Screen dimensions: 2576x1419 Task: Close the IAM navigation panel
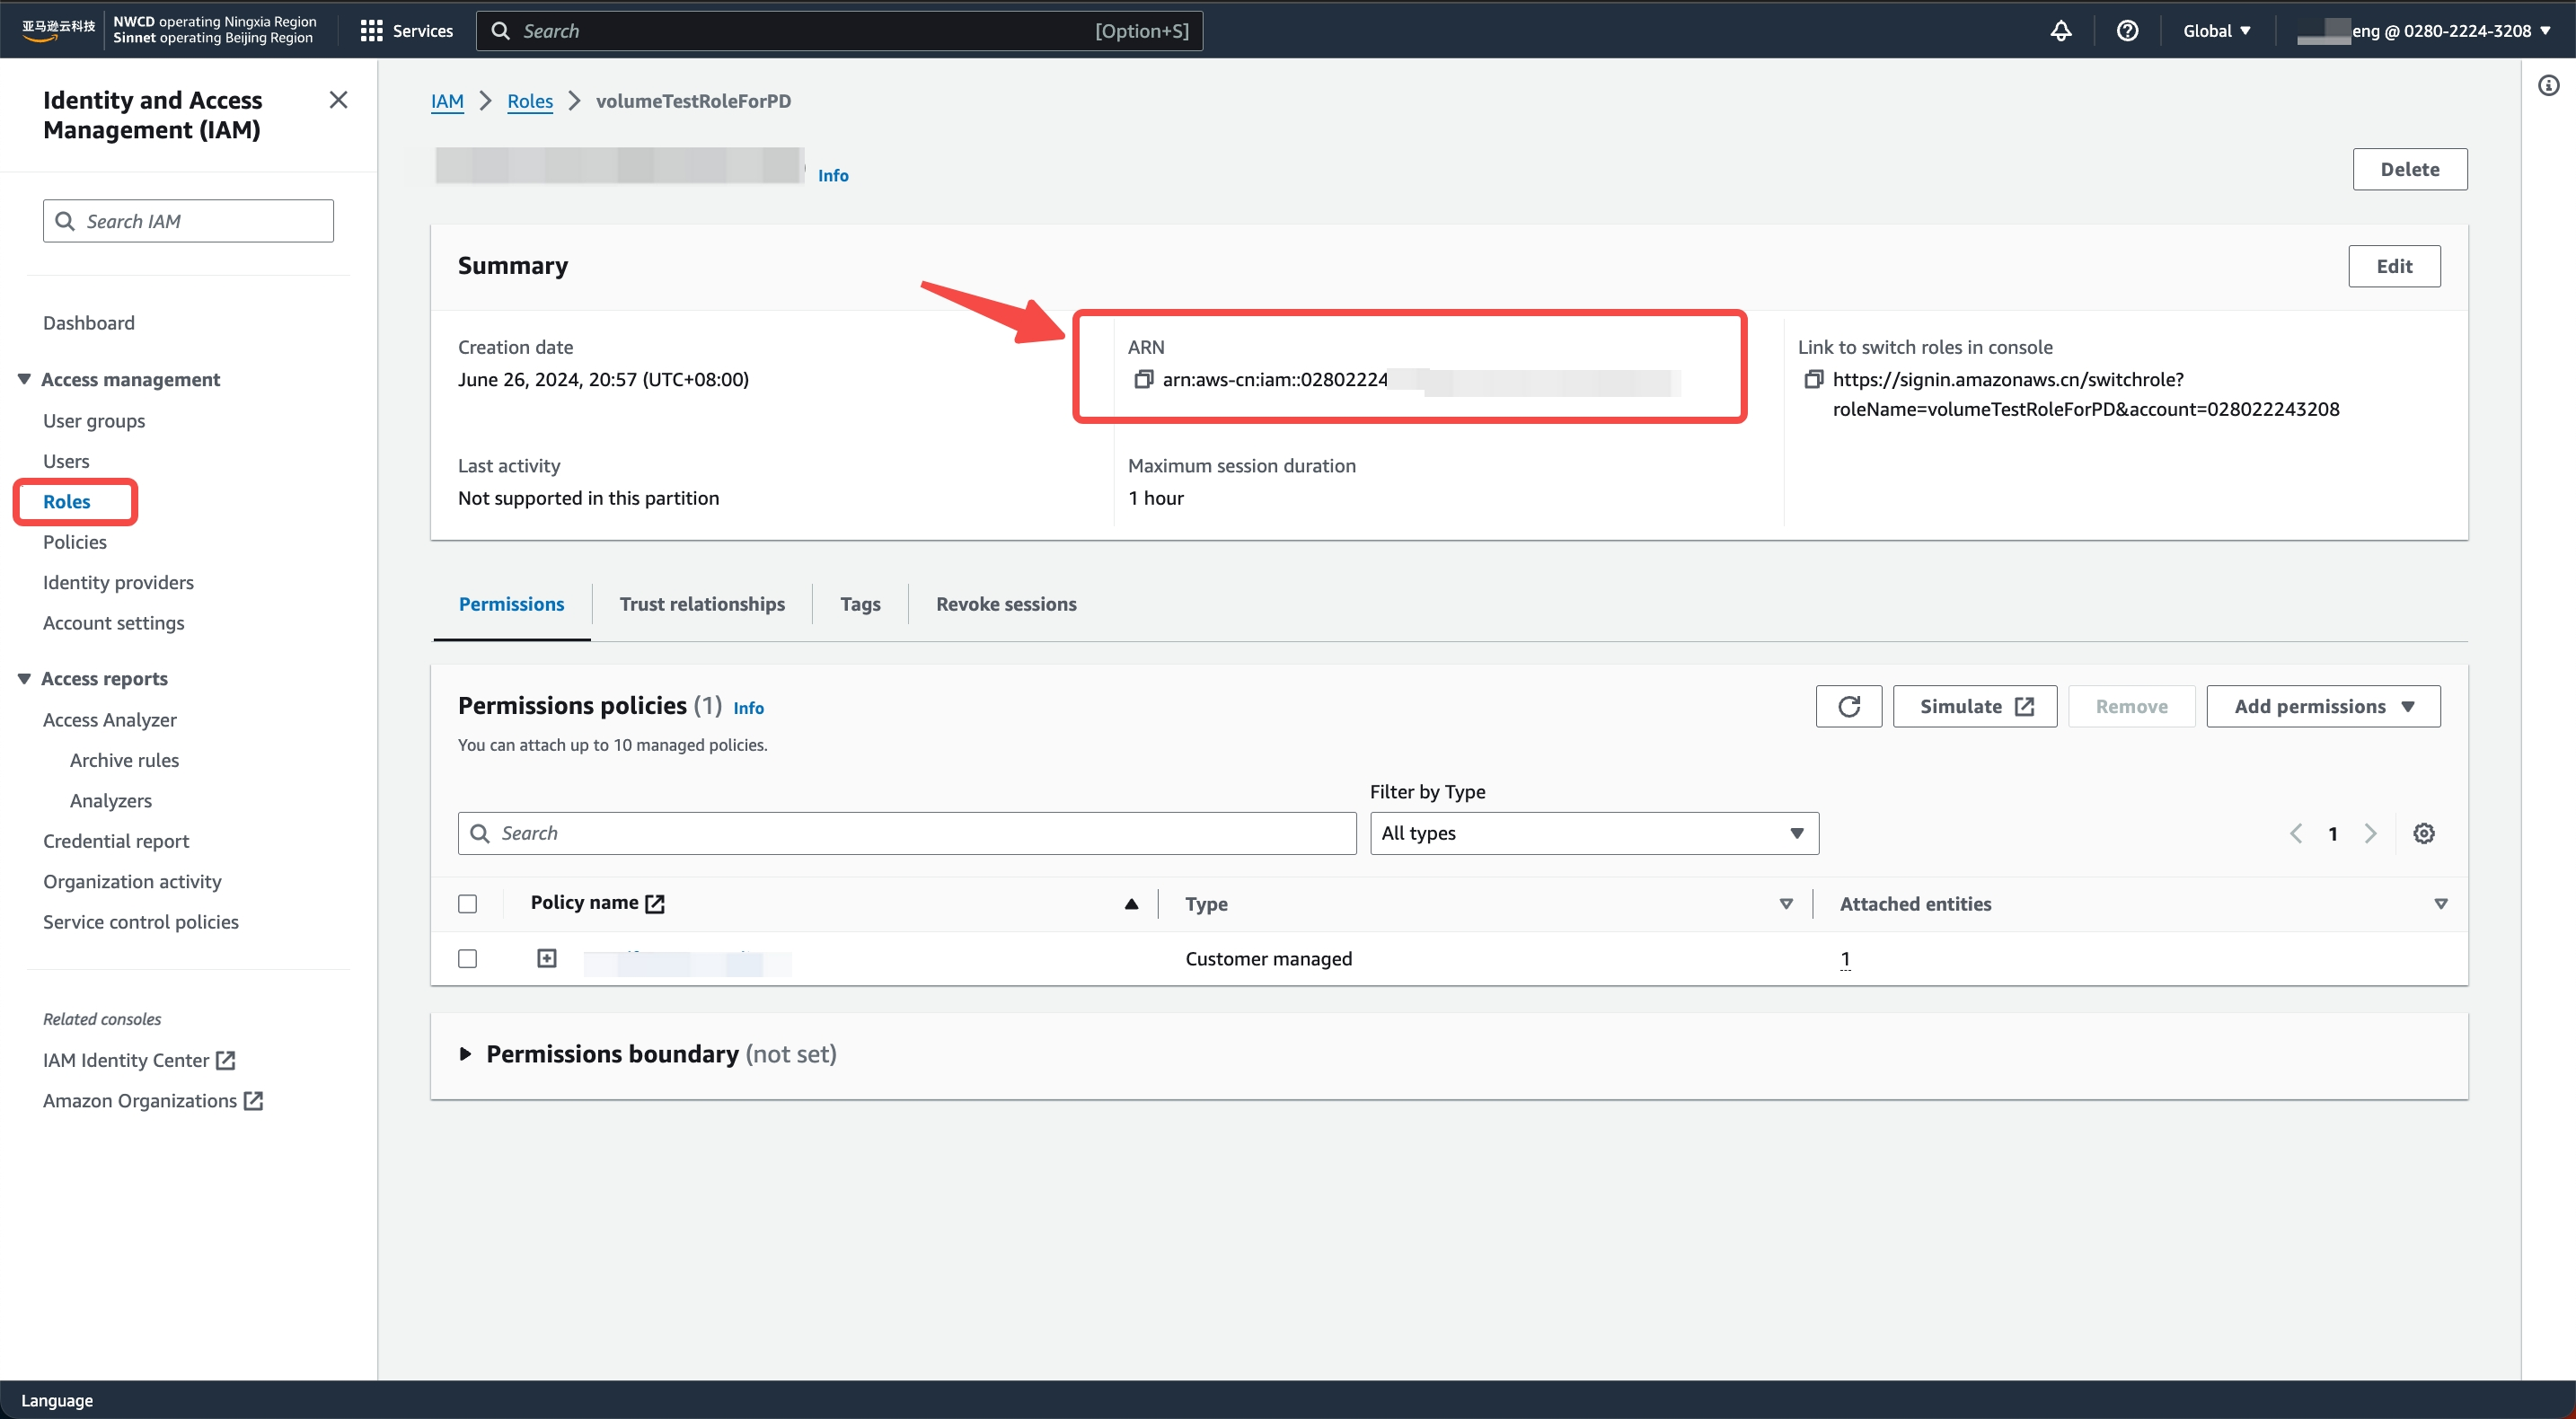[x=338, y=100]
